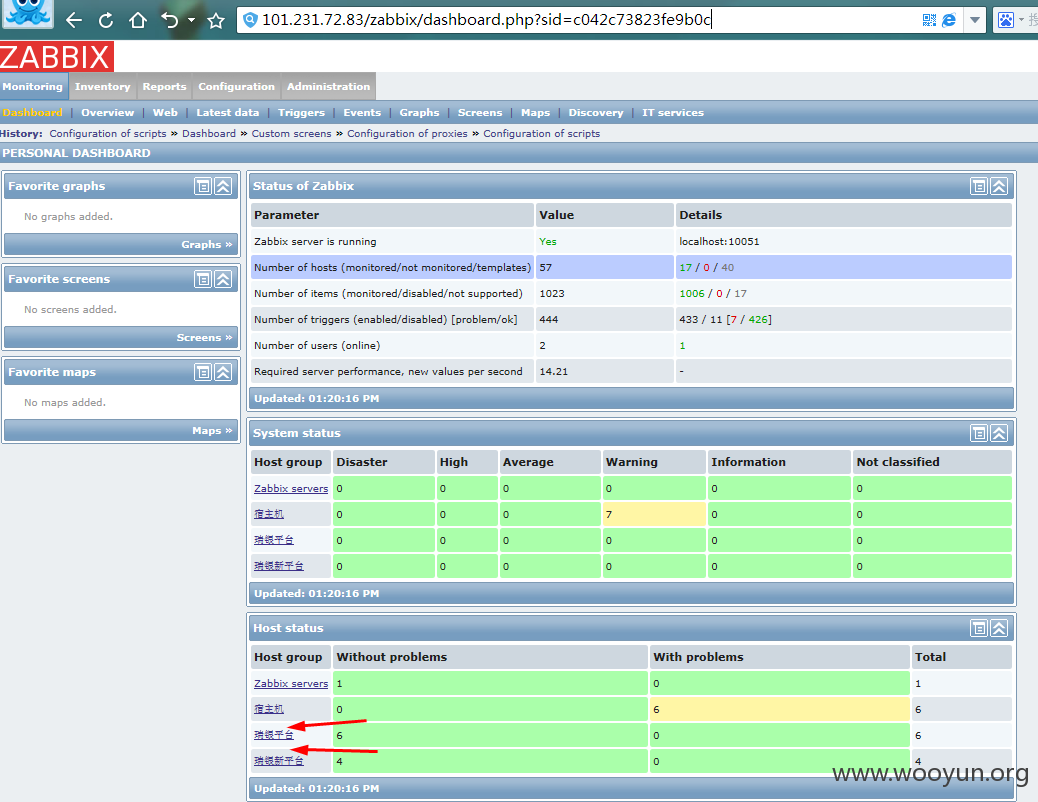Switch to the Monitoring tab
Image resolution: width=1038 pixels, height=802 pixels.
point(32,87)
